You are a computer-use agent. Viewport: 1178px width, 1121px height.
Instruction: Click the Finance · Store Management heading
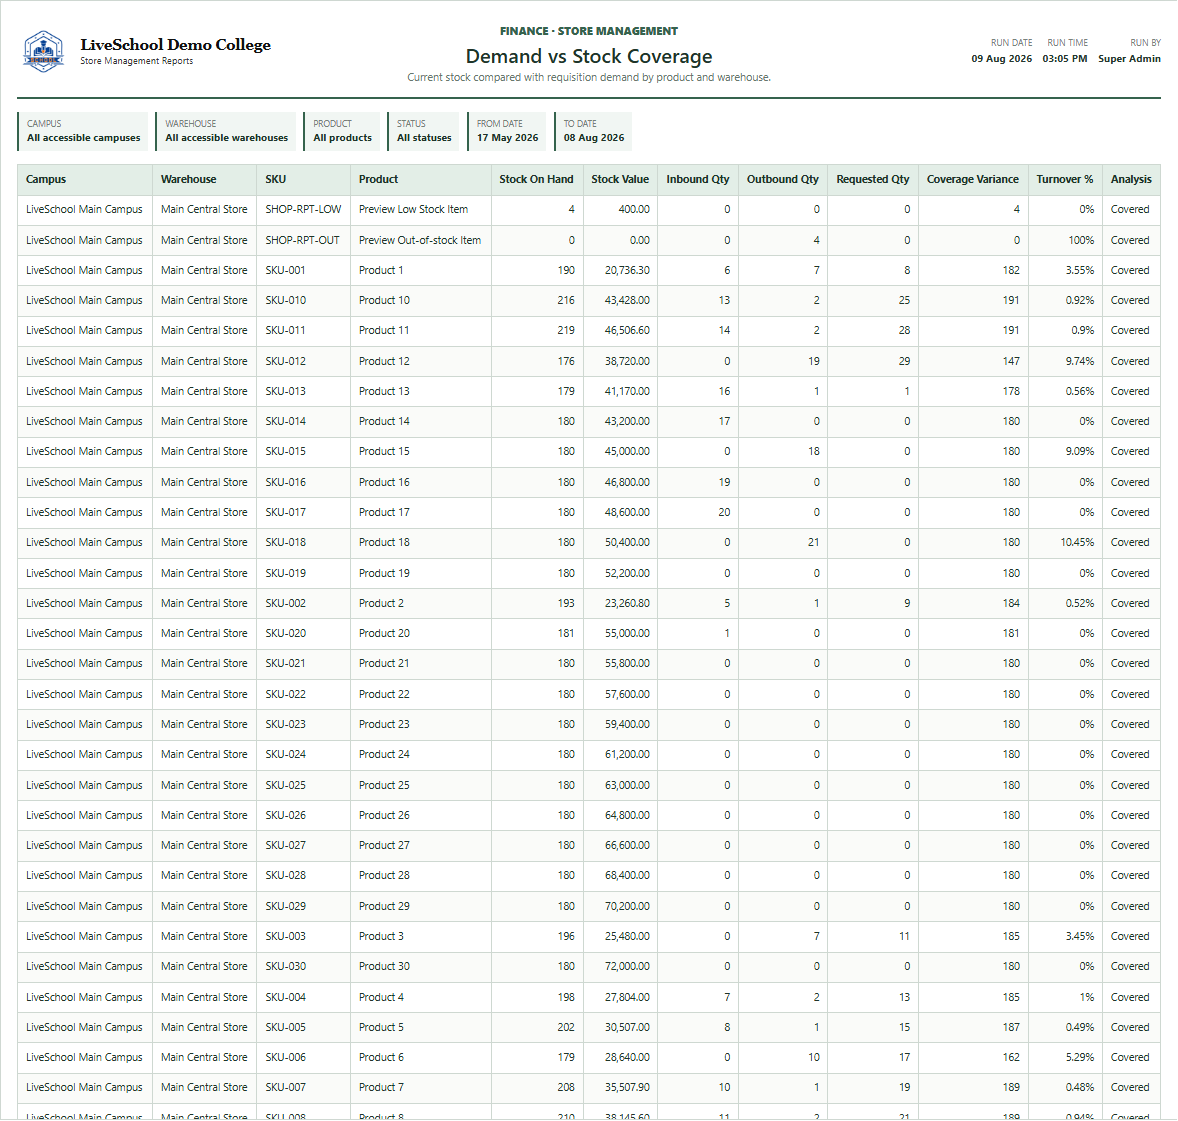pyautogui.click(x=589, y=32)
